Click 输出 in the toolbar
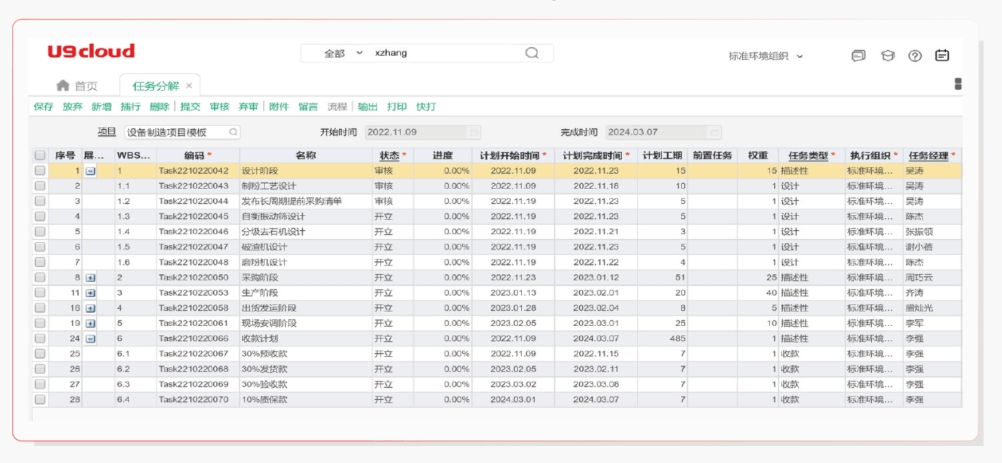The height and width of the screenshot is (463, 1002). [x=367, y=107]
